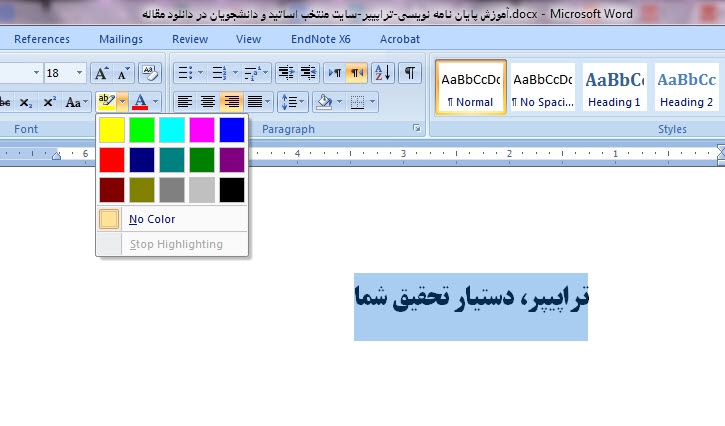Open the Paragraph dialog launcher
Viewport: 725px width, 426px height.
click(x=416, y=129)
